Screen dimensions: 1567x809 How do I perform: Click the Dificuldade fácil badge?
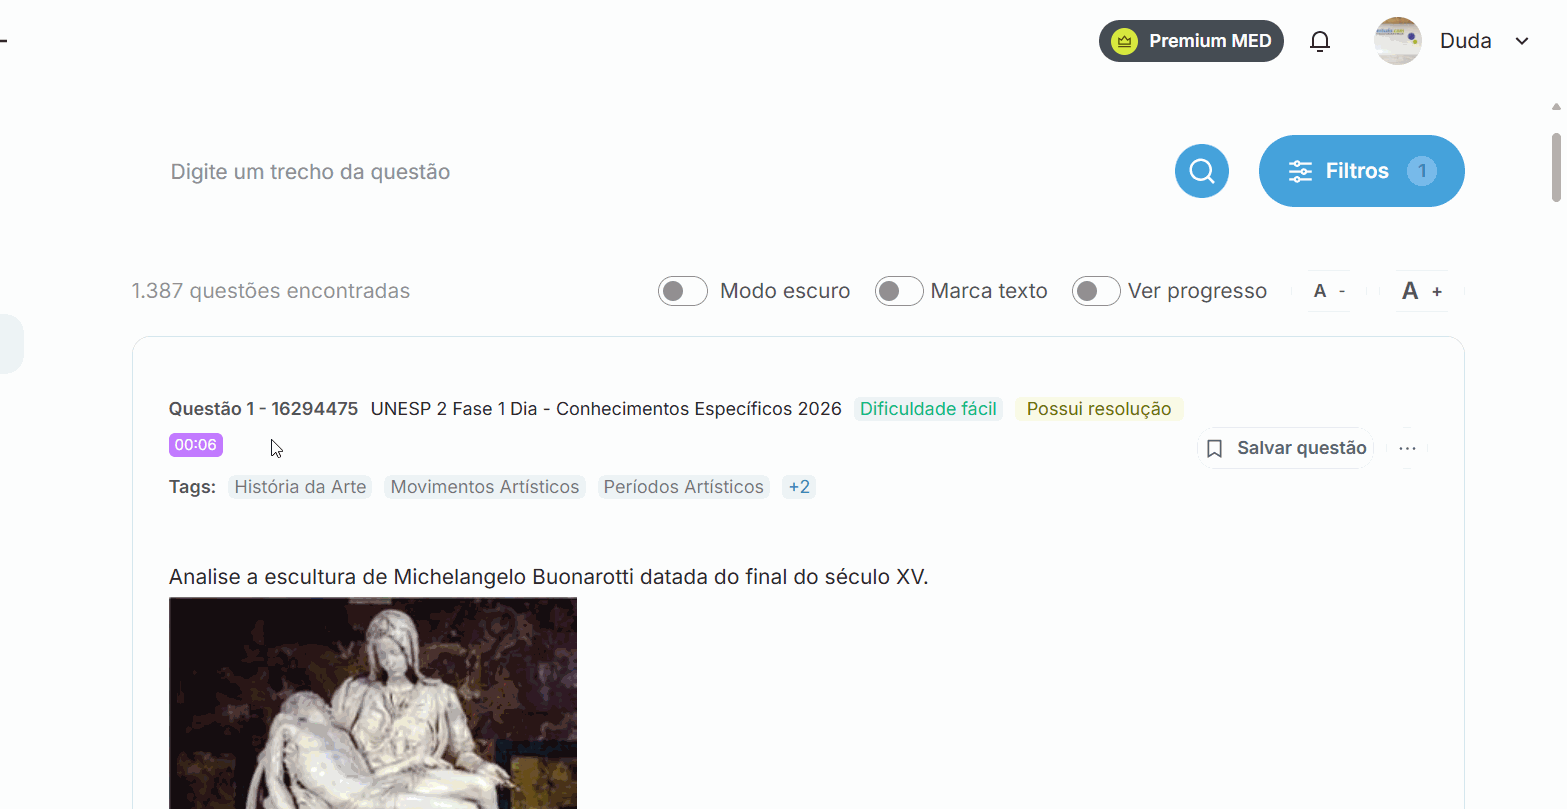click(x=928, y=409)
